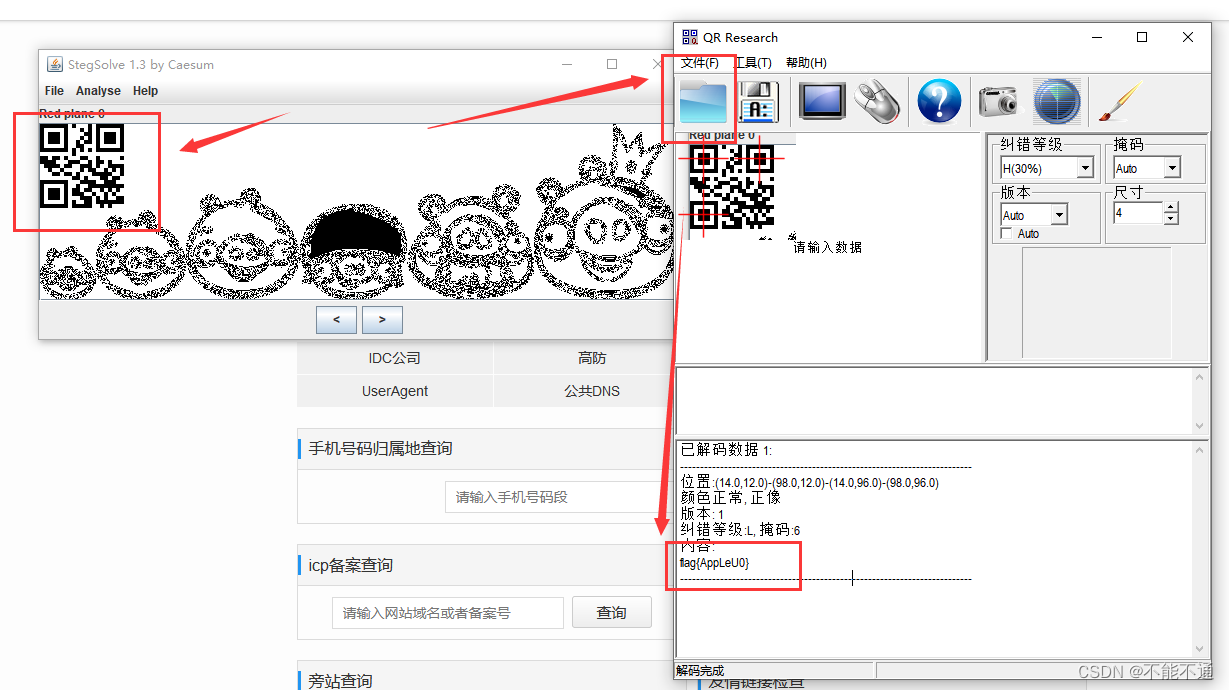The height and width of the screenshot is (690, 1229).
Task: Click the loaded QR code image in QR Research
Action: click(x=731, y=186)
